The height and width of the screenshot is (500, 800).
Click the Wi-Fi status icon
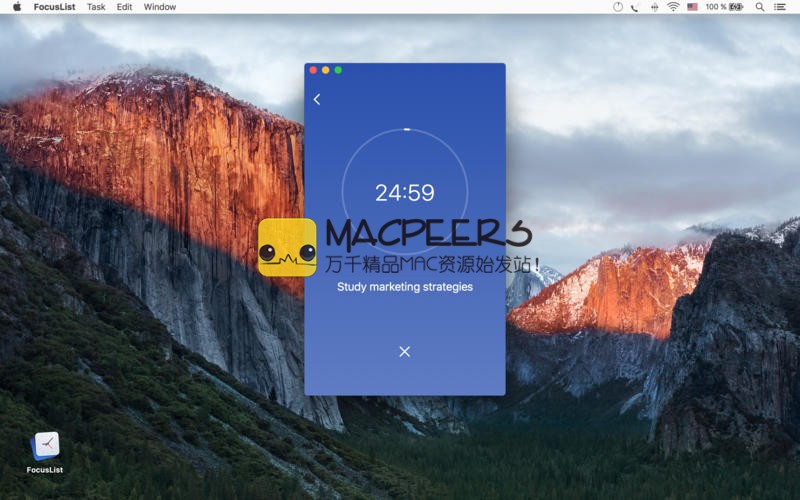point(673,7)
